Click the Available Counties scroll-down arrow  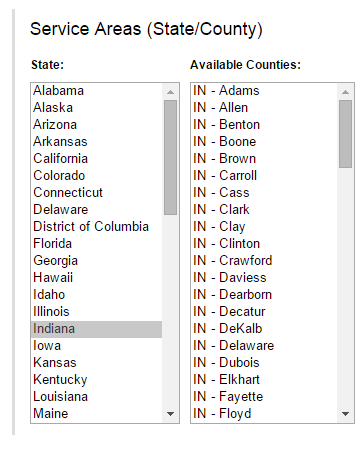(x=345, y=414)
